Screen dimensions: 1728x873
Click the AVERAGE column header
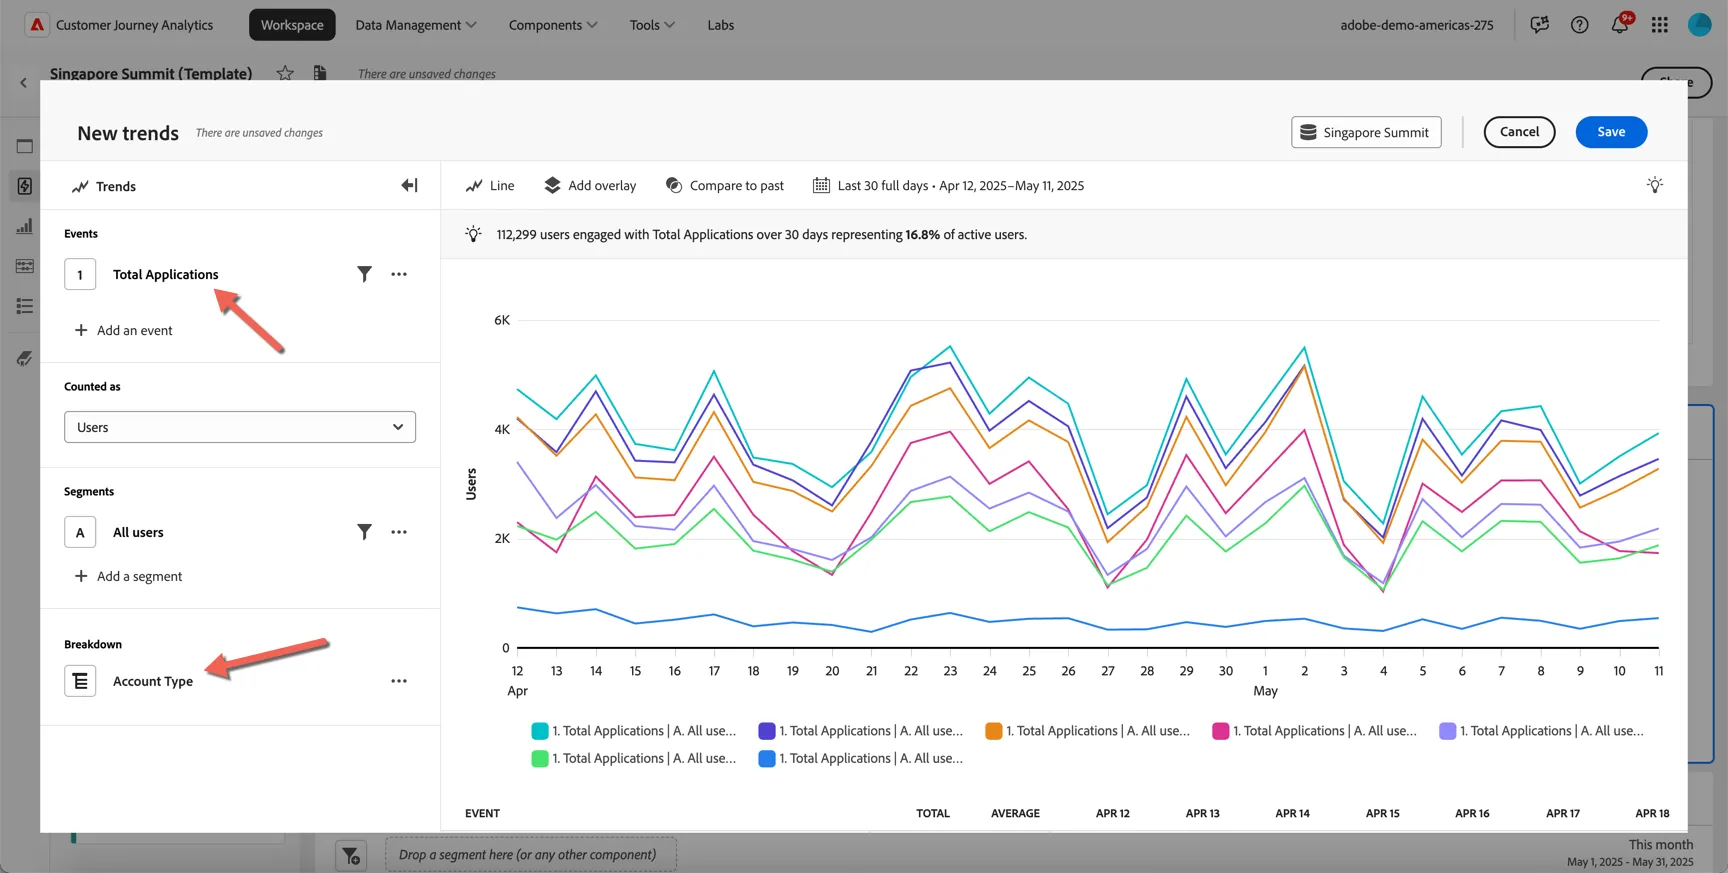[x=1015, y=813]
